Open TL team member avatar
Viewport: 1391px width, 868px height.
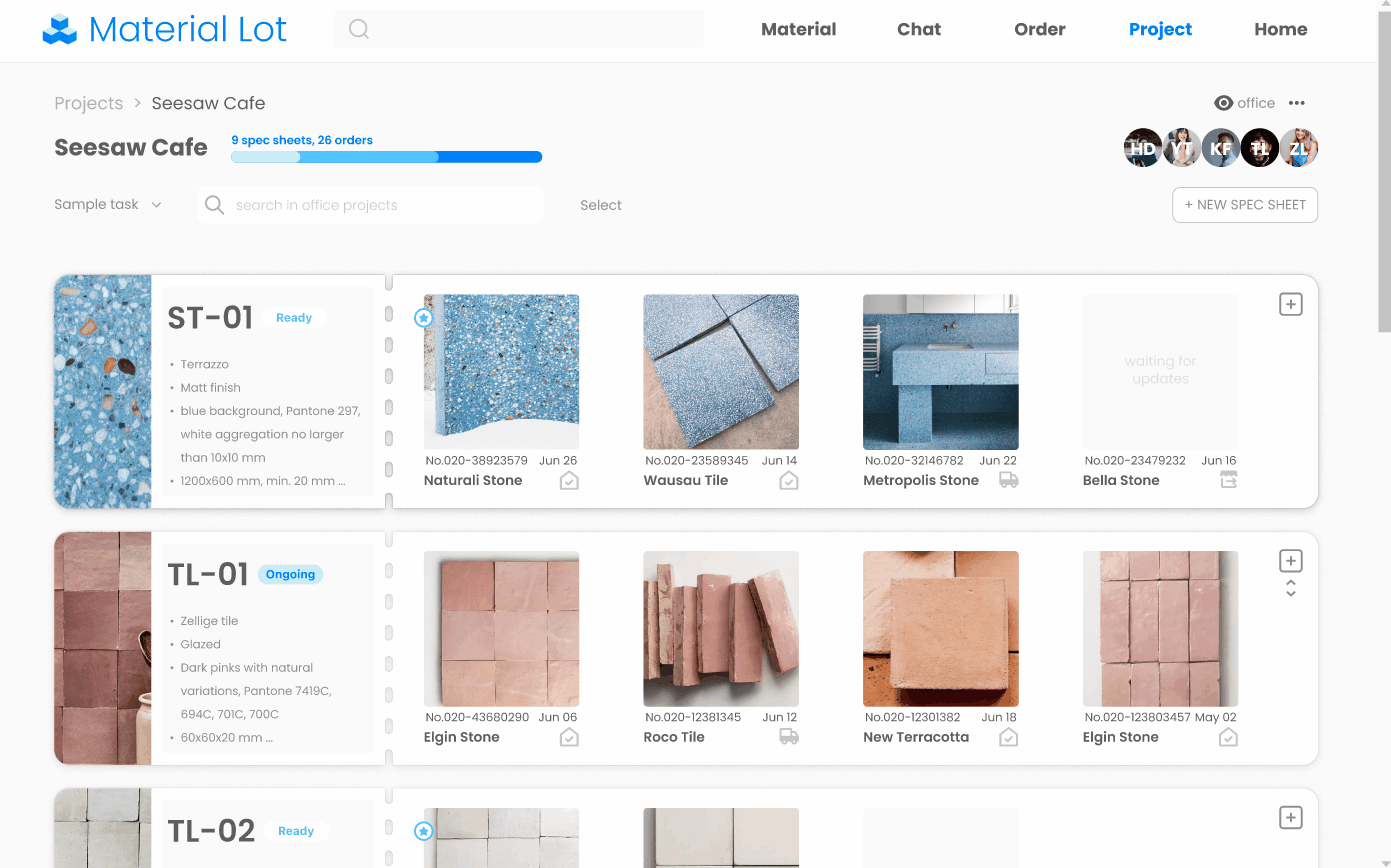click(1260, 148)
